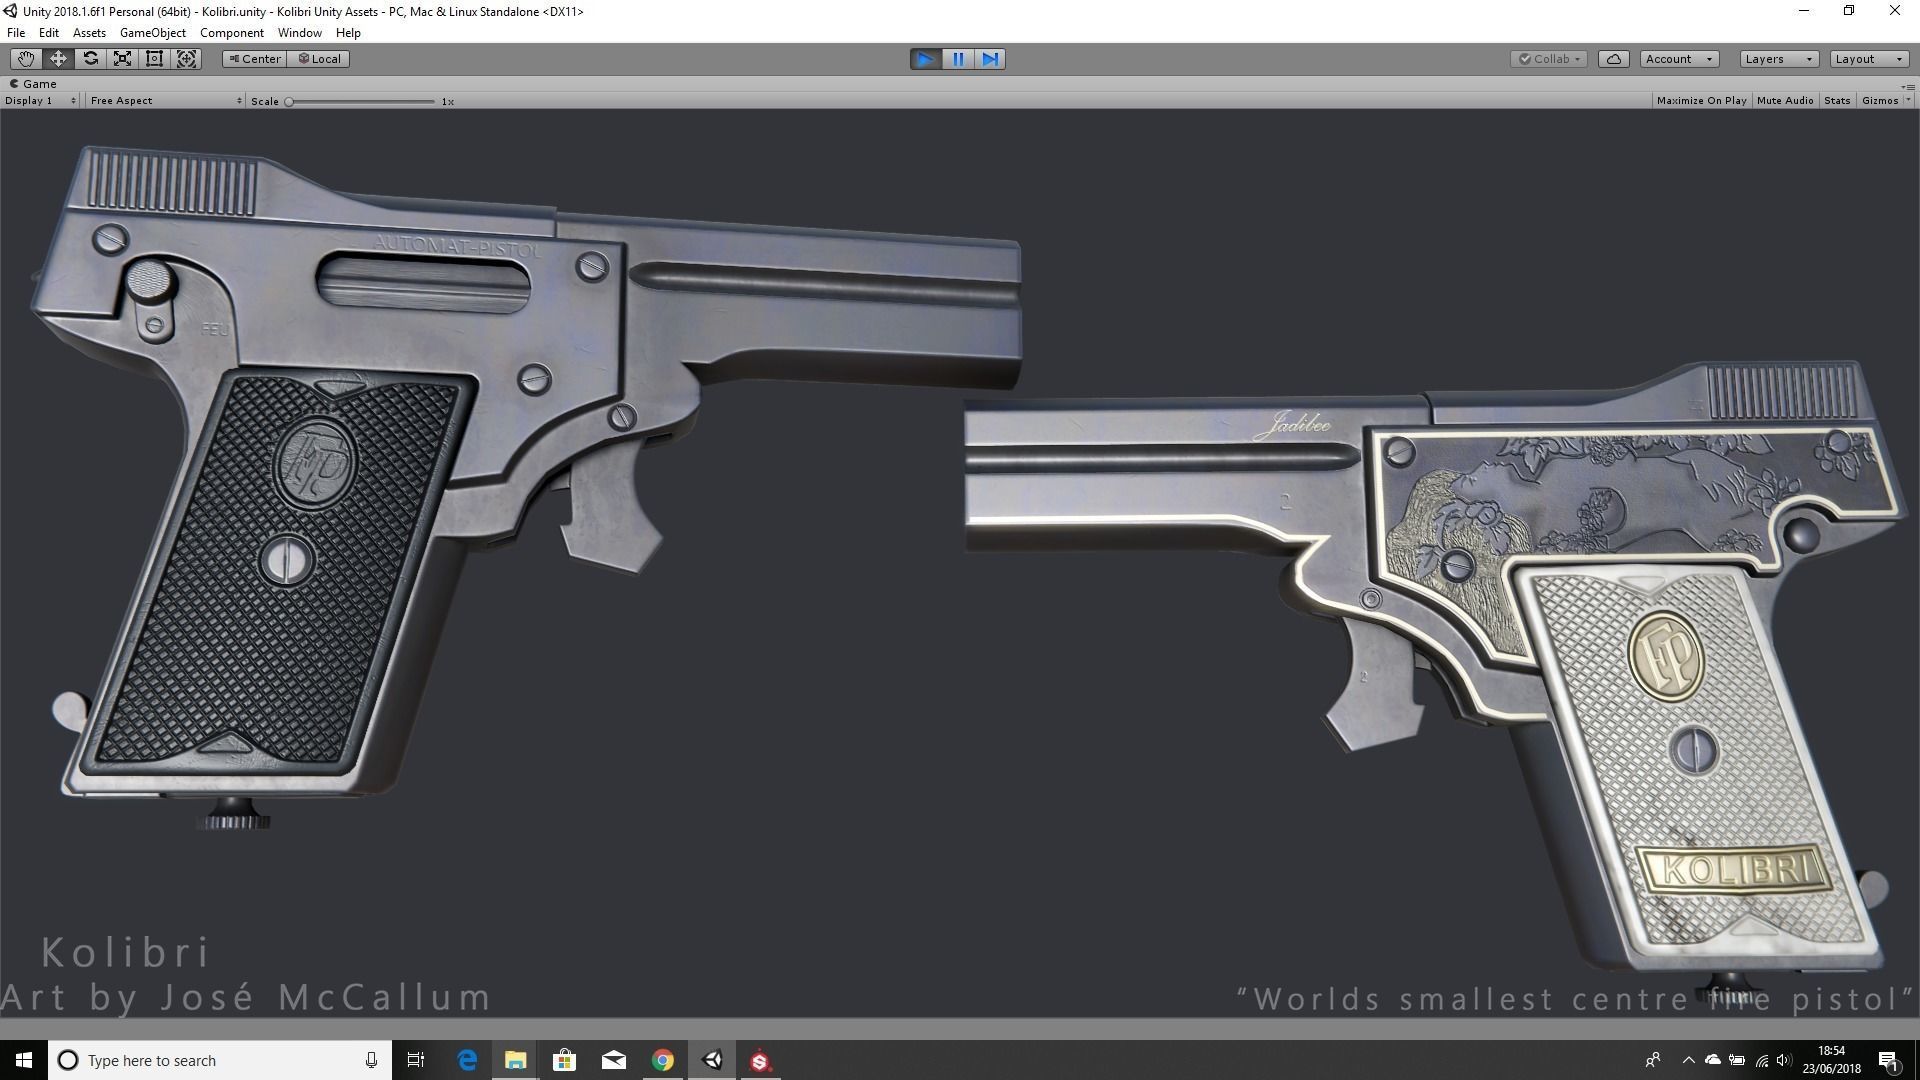
Task: Click the taskbar search box
Action: [219, 1060]
